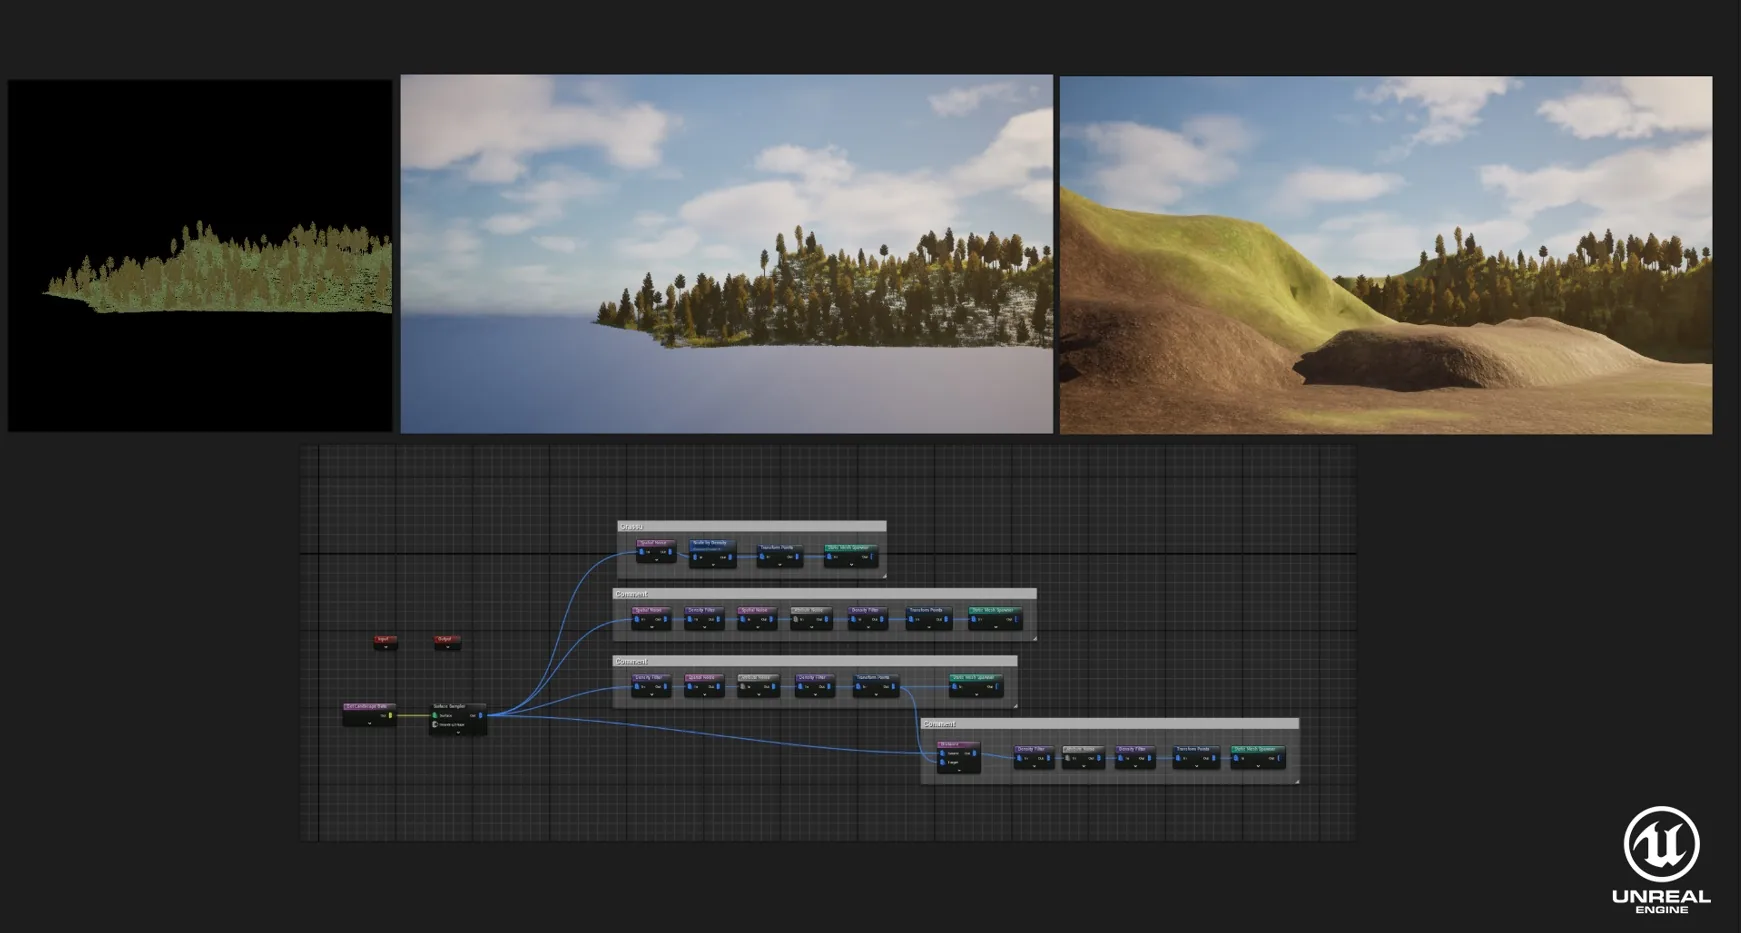1741x933 pixels.
Task: Click Get Landscape Data yellow Out pin
Action: coord(390,715)
